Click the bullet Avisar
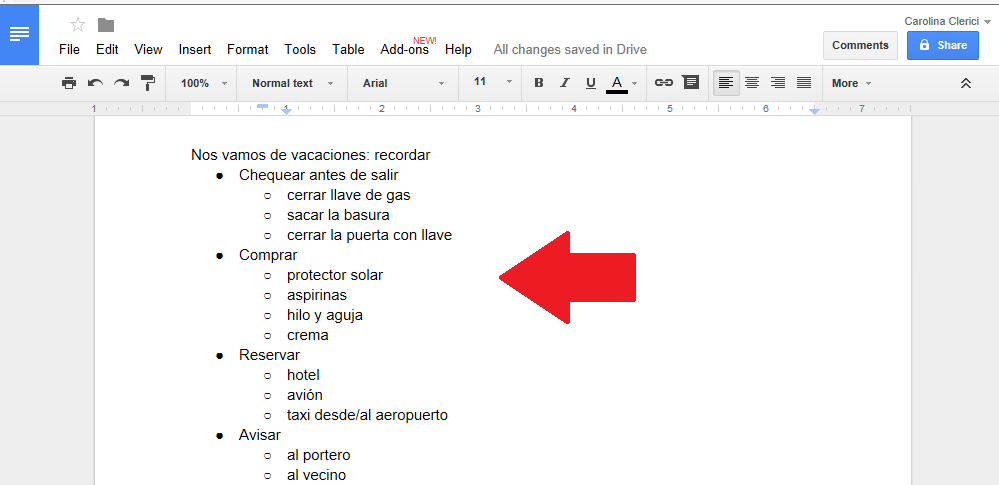The image size is (999, 485). tap(260, 435)
